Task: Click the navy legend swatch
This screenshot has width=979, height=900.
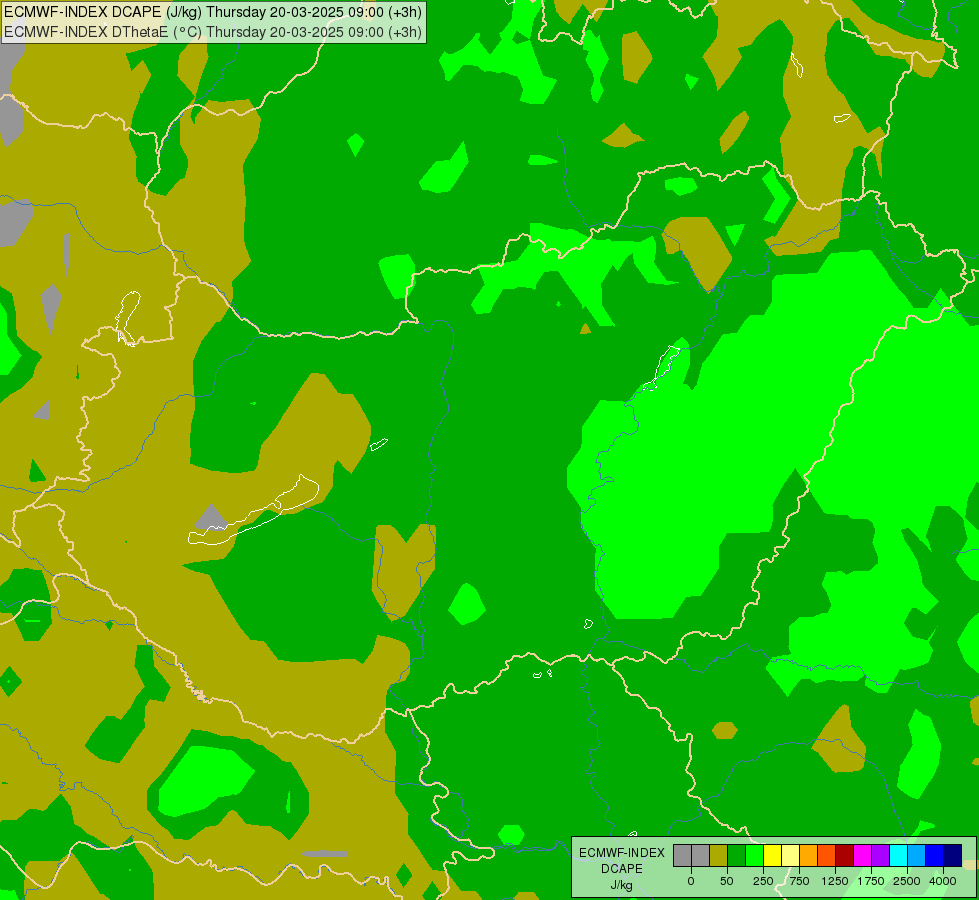Action: point(953,855)
